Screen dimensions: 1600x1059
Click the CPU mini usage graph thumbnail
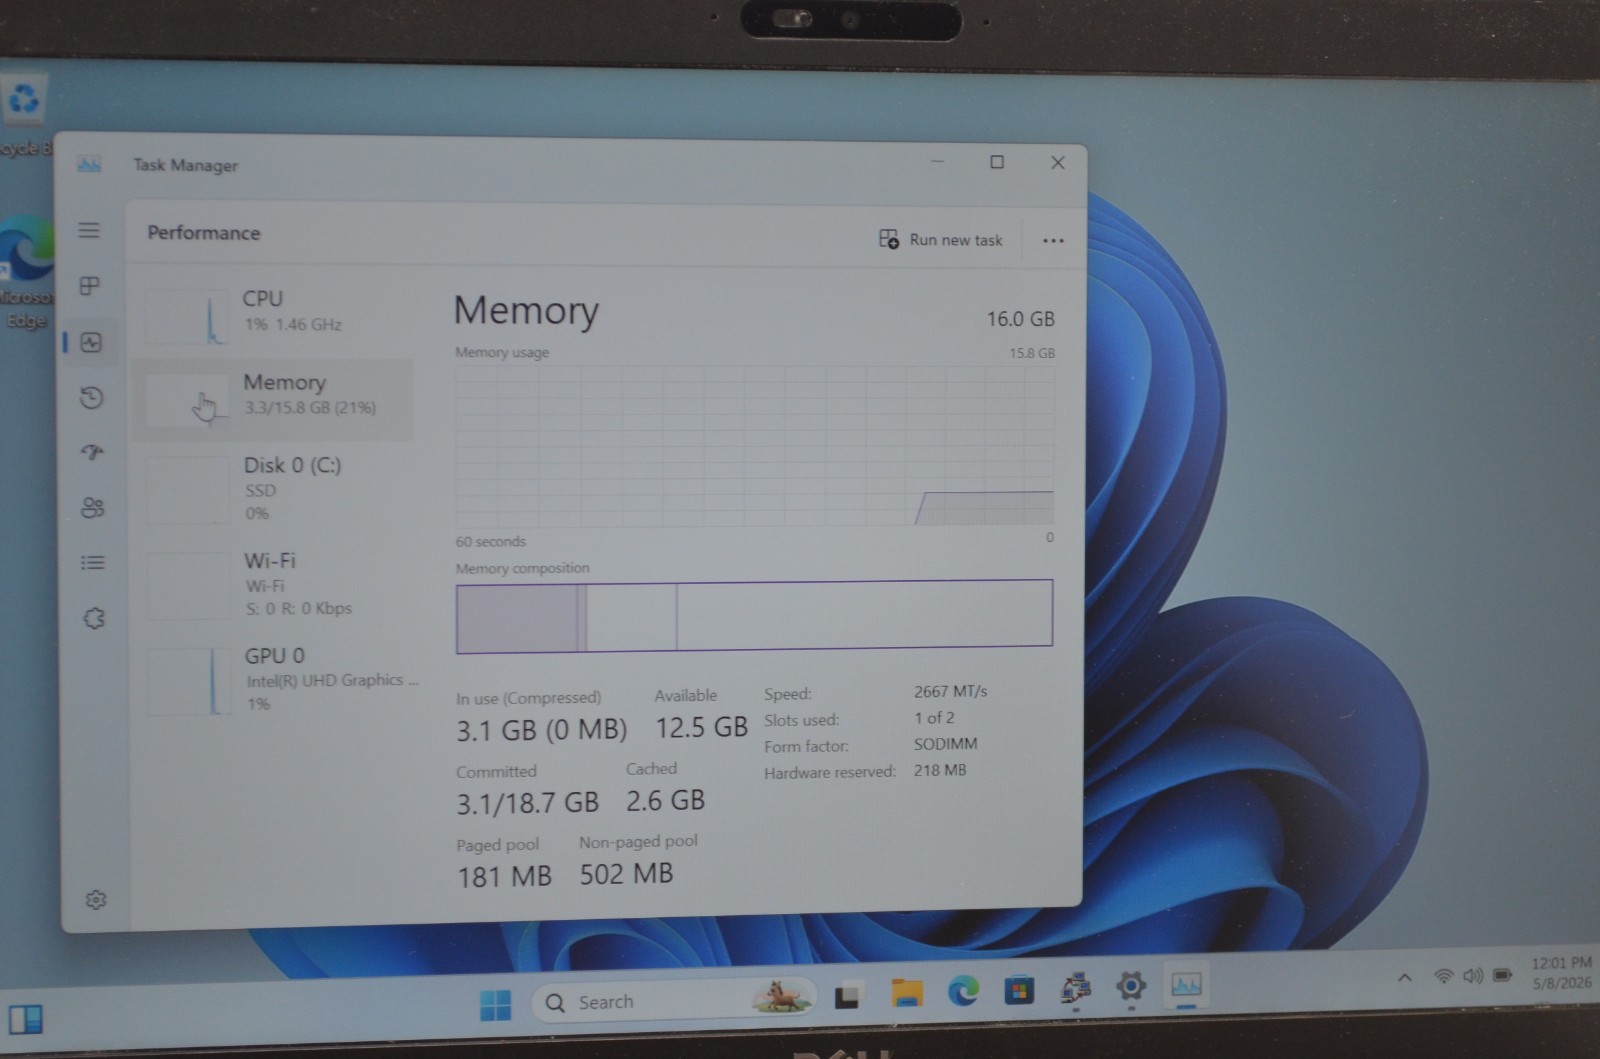[x=187, y=317]
